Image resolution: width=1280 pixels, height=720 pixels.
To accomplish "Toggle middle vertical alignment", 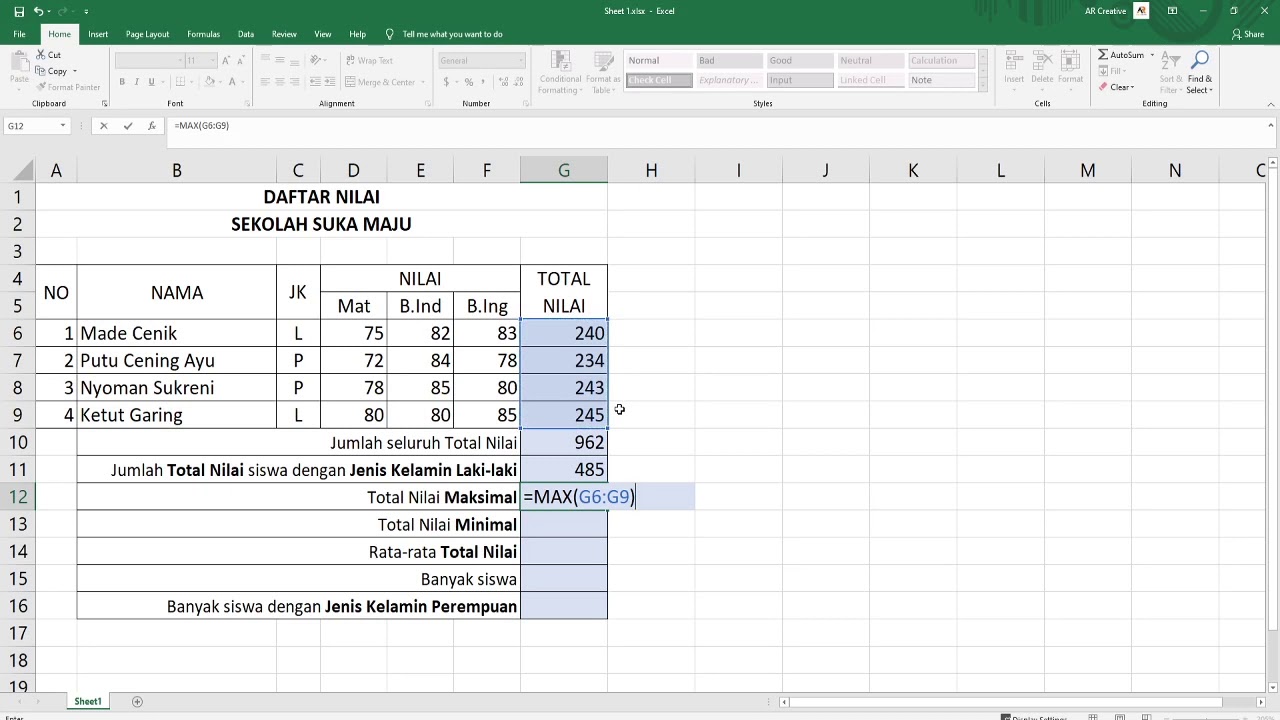I will pyautogui.click(x=280, y=60).
